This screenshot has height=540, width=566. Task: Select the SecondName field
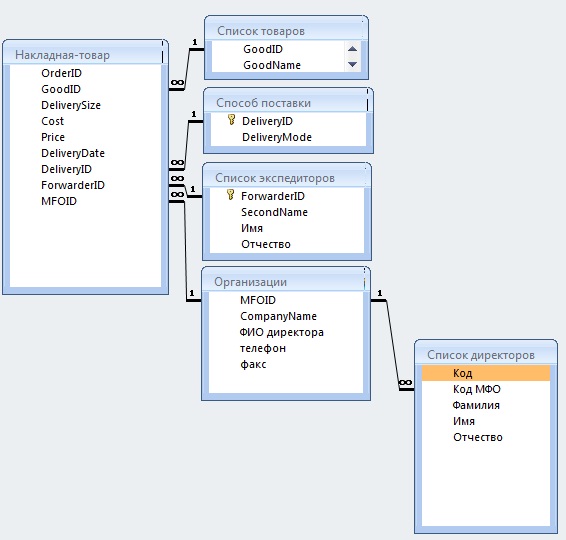(x=287, y=212)
